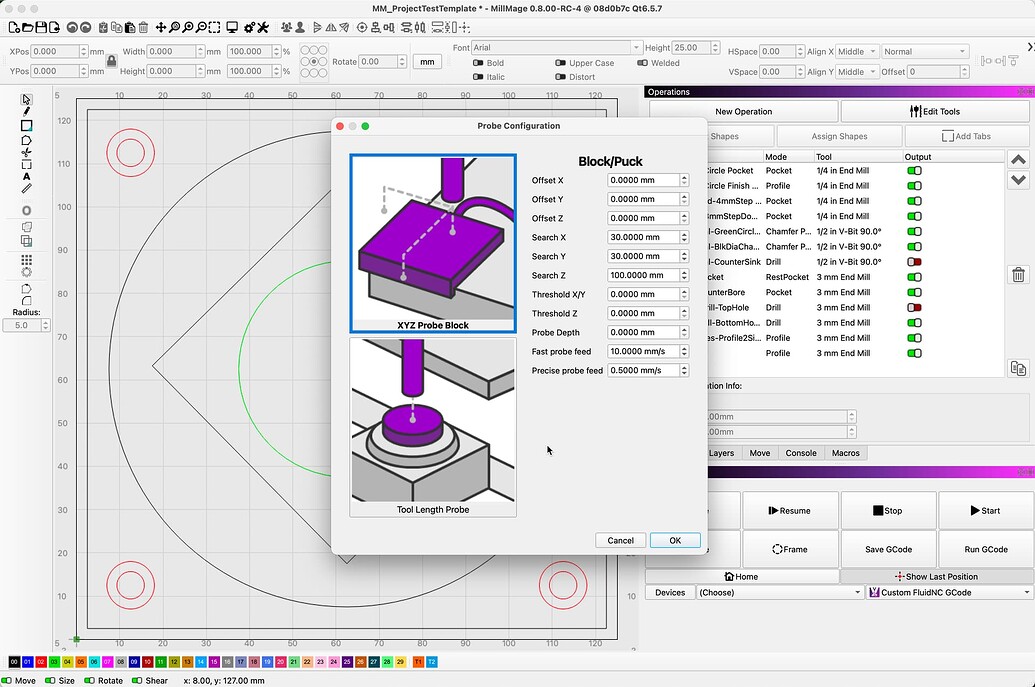Open the Devices (Choose) dropdown
Screen dimensions: 1035x687
(x=780, y=592)
